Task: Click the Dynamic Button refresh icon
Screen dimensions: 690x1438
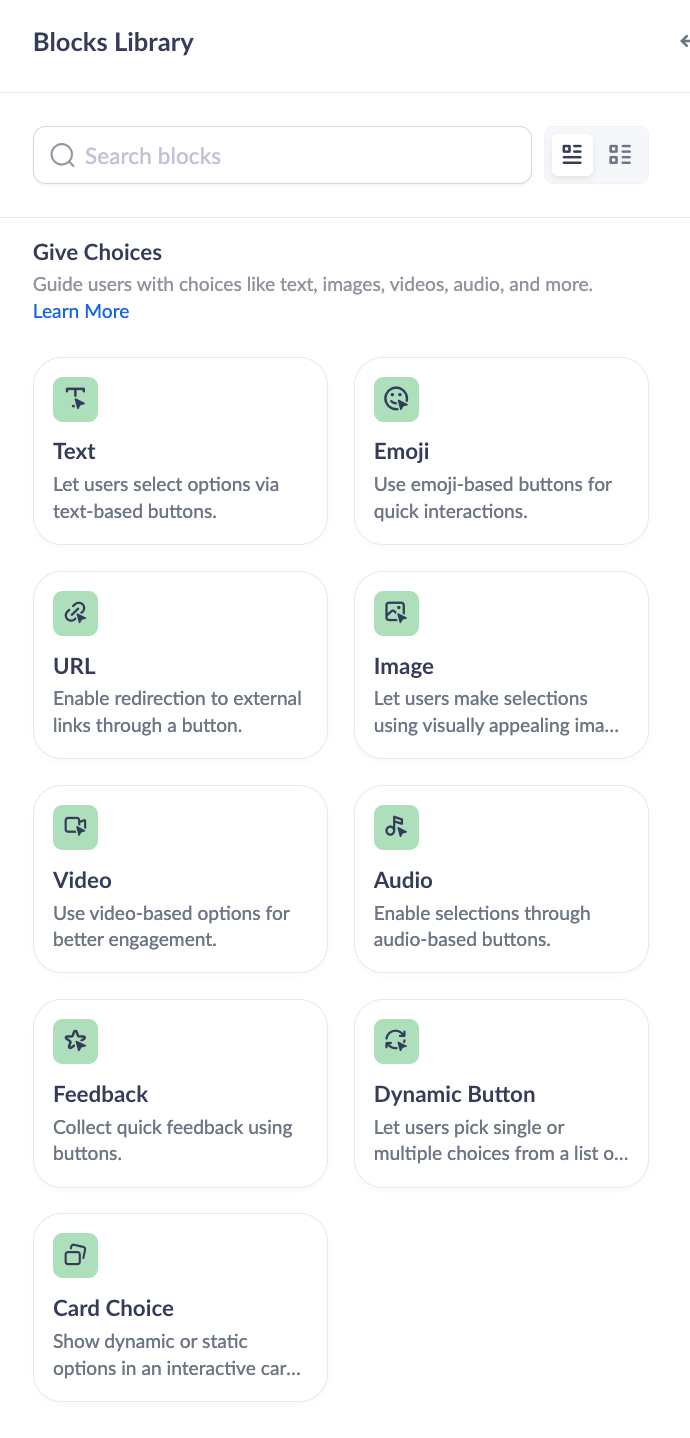Action: point(396,1042)
